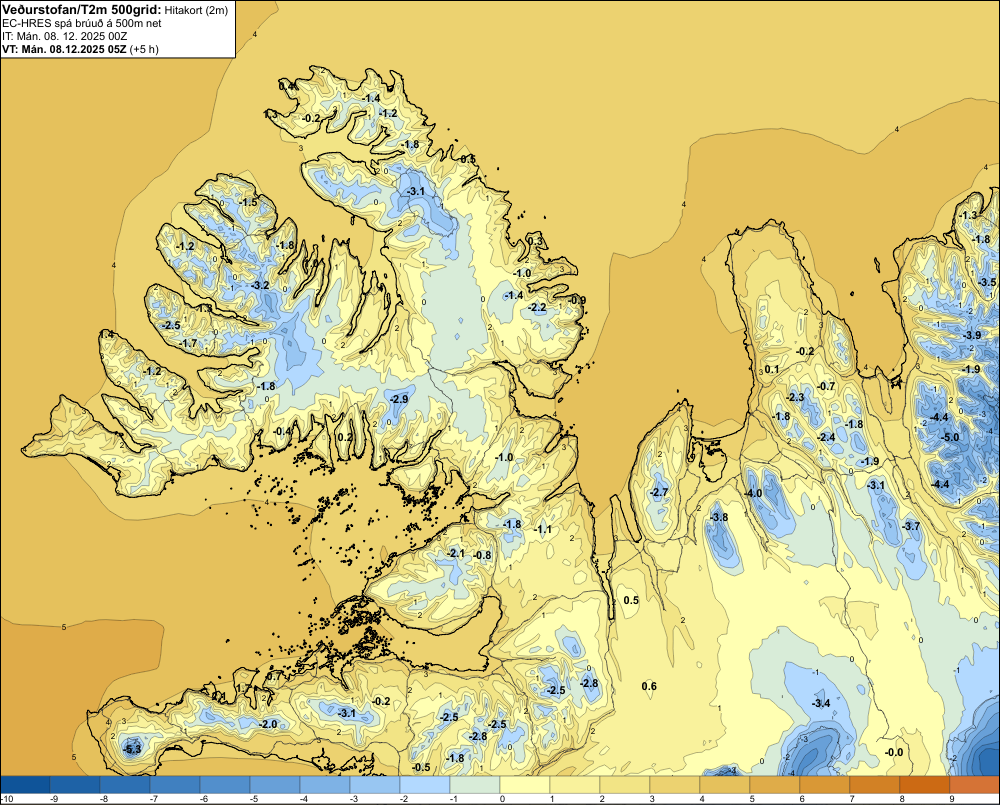Click the '-5.3' temperature value on the map
Image resolution: width=1000 pixels, height=805 pixels.
click(x=132, y=749)
